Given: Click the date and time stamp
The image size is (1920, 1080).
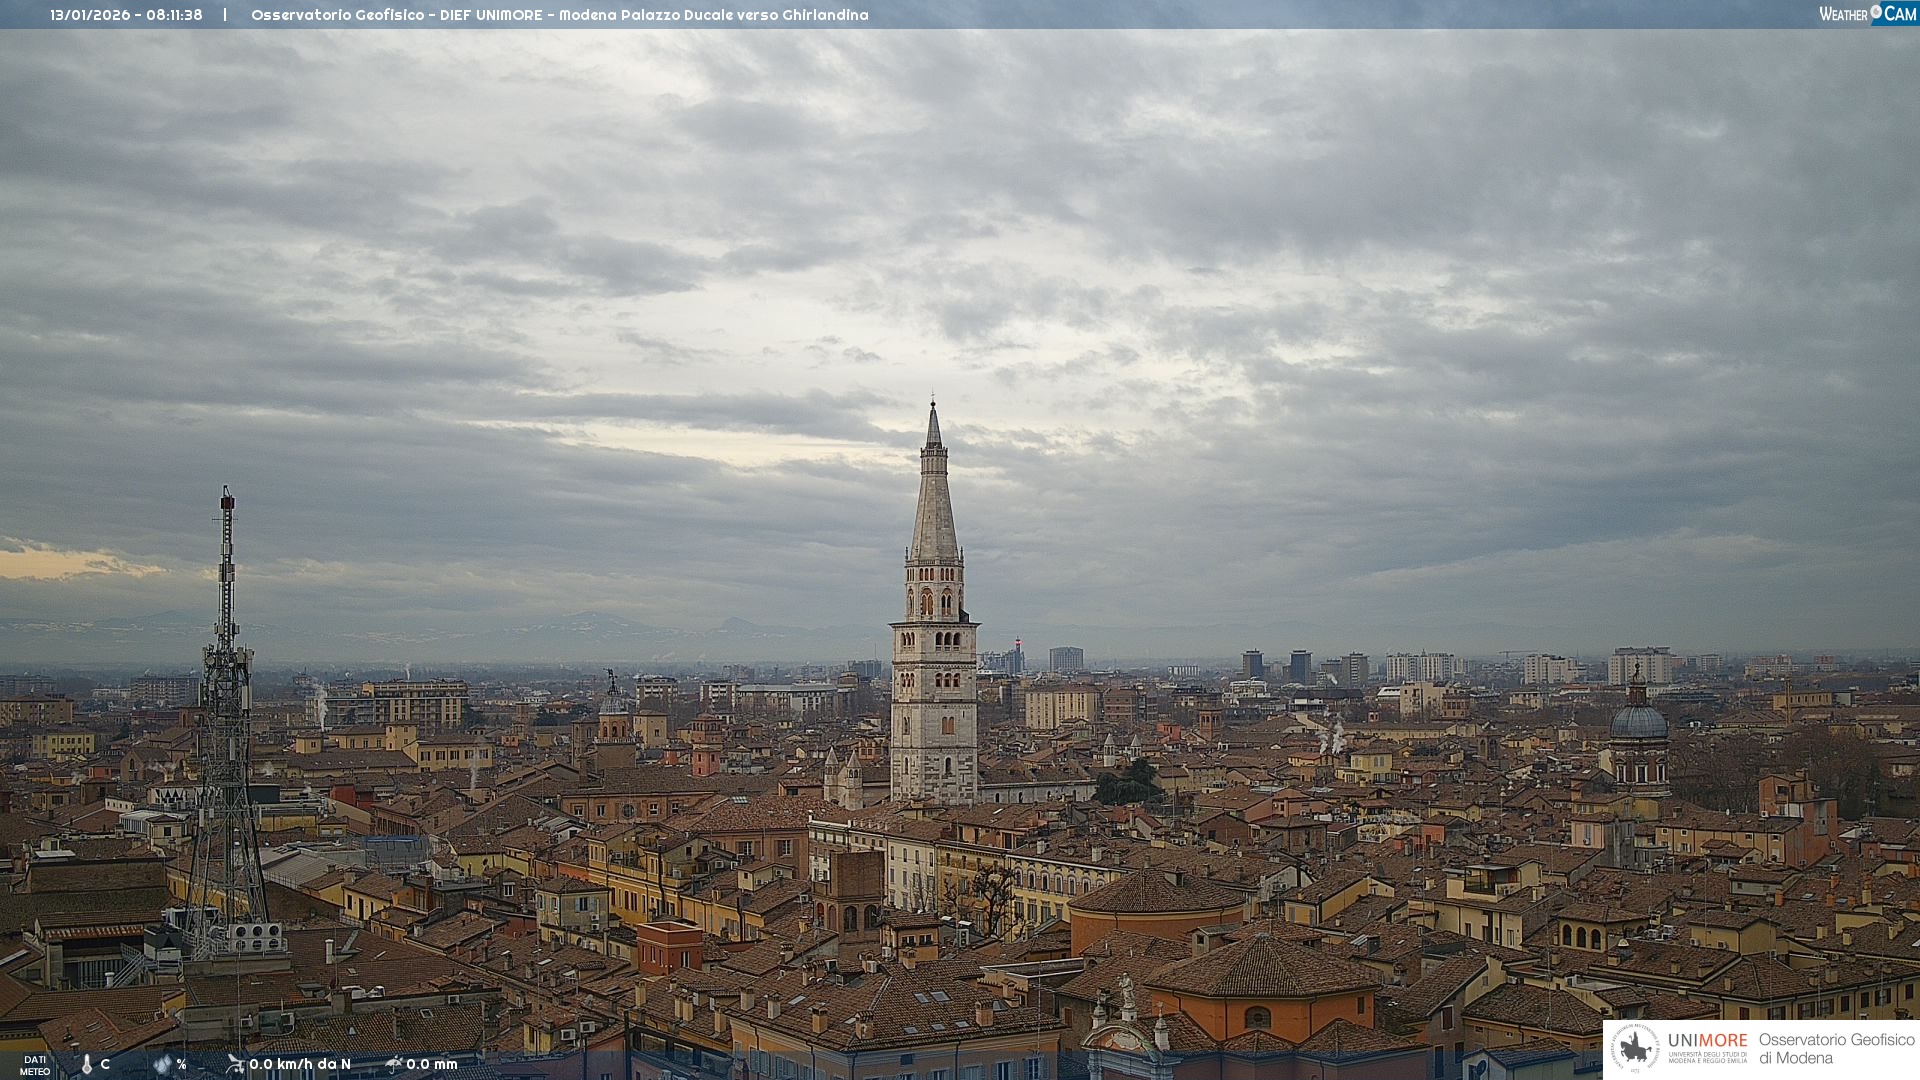Looking at the screenshot, I should pyautogui.click(x=126, y=15).
